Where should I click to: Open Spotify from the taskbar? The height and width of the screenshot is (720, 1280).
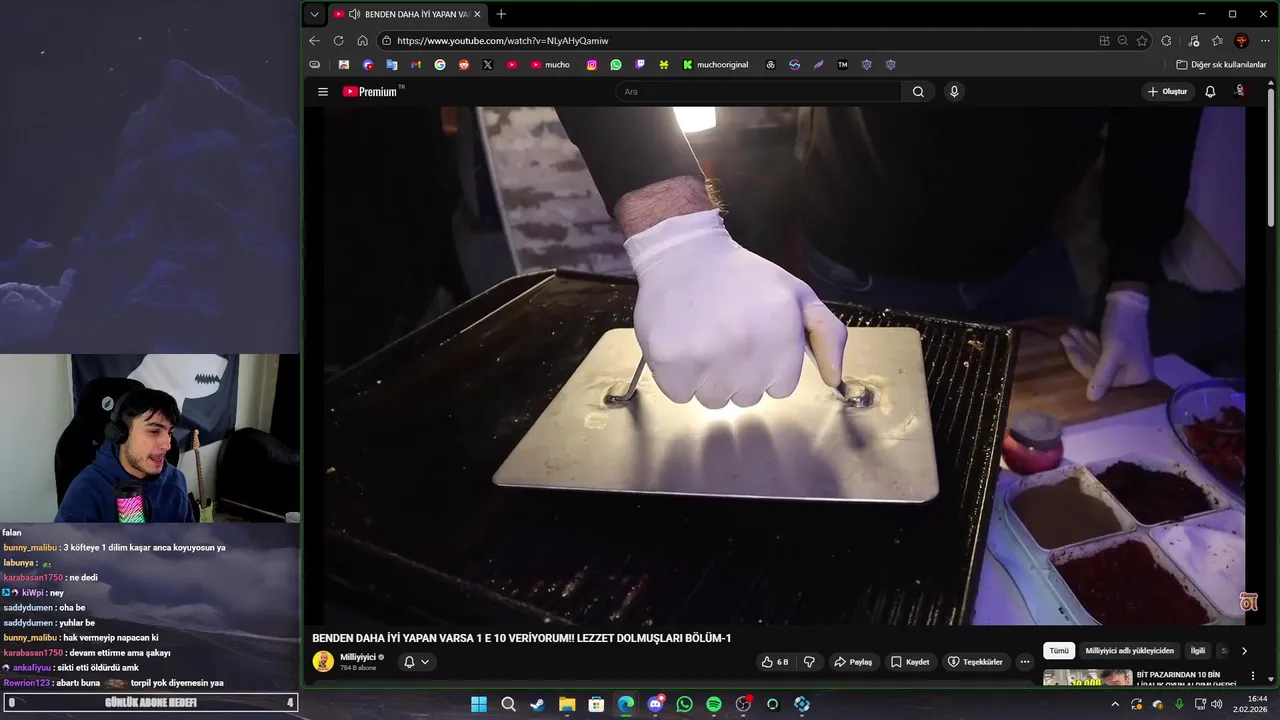[x=714, y=704]
